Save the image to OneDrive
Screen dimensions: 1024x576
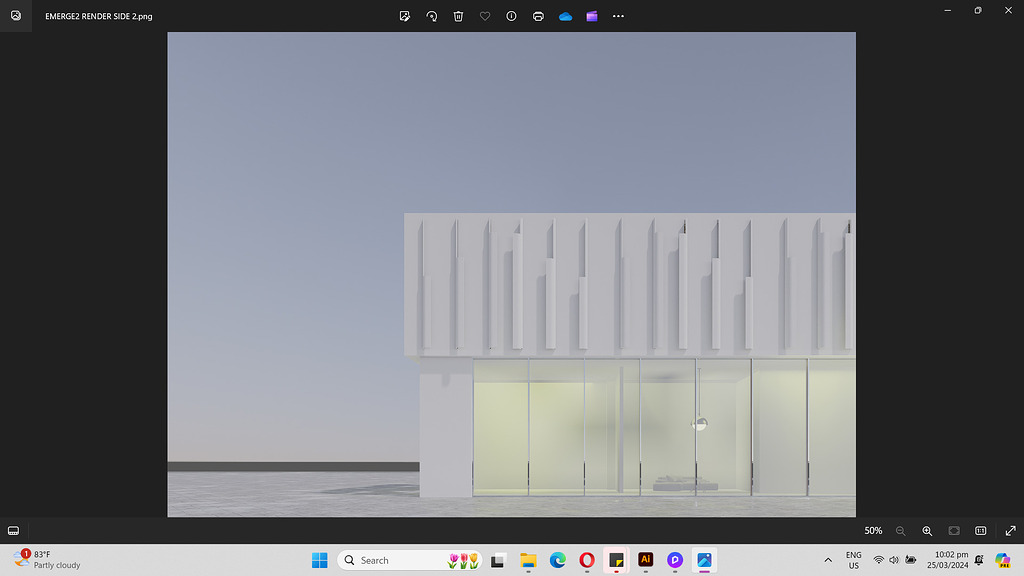(565, 16)
